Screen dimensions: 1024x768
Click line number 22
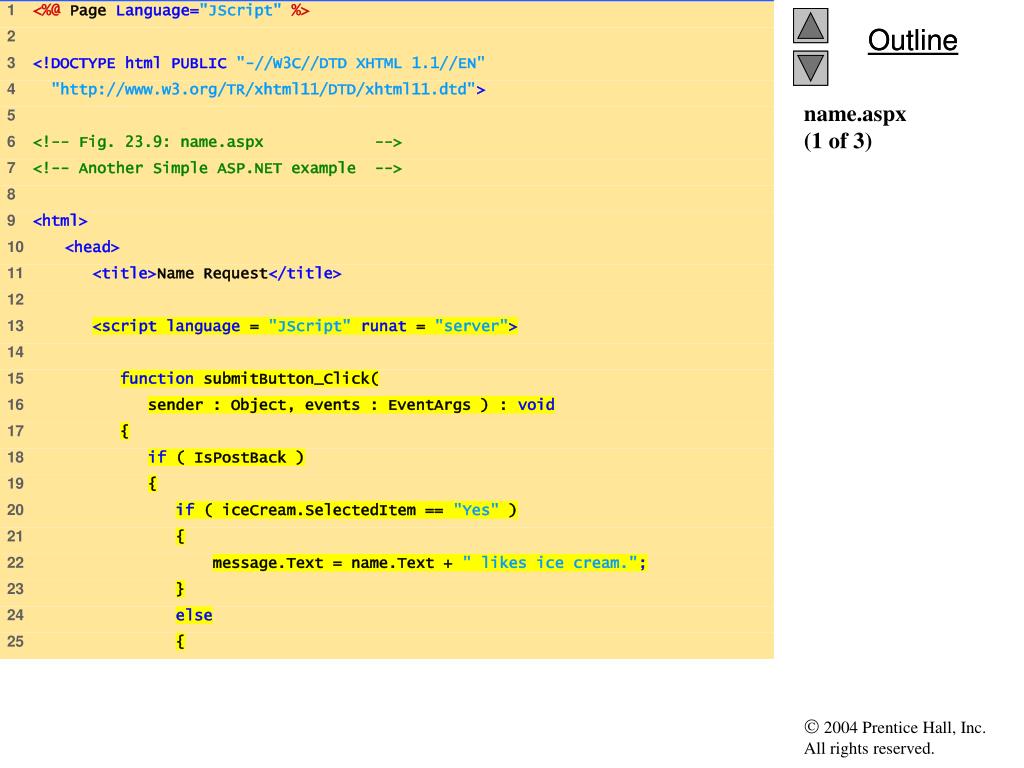coord(15,563)
